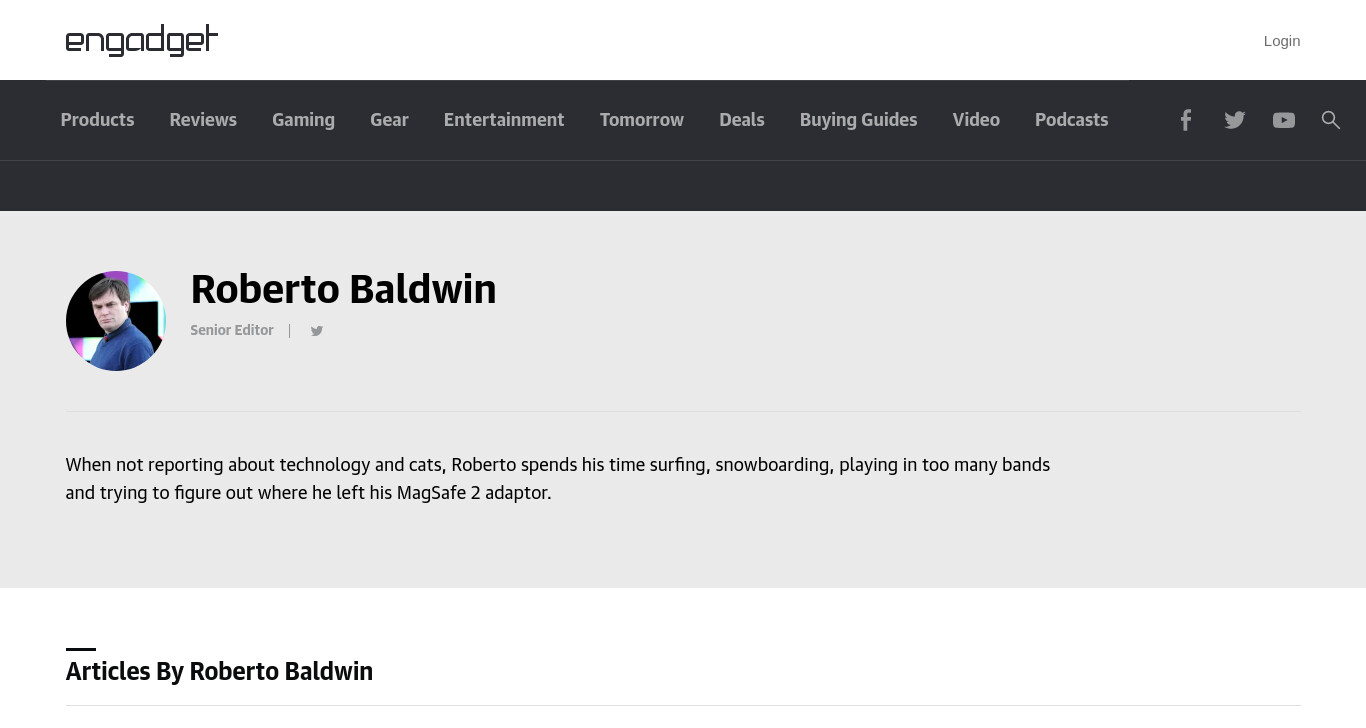Visit Roberto Baldwin's Twitter profile icon
This screenshot has height=728, width=1366.
[317, 331]
